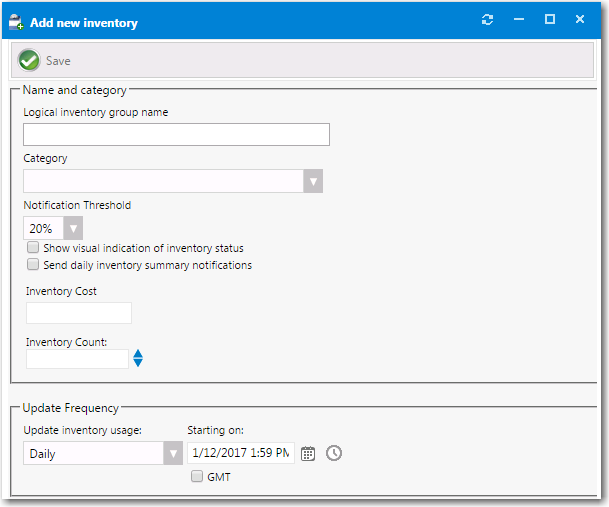Focus the Inventory Count input box
The width and height of the screenshot is (609, 507).
pyautogui.click(x=77, y=358)
